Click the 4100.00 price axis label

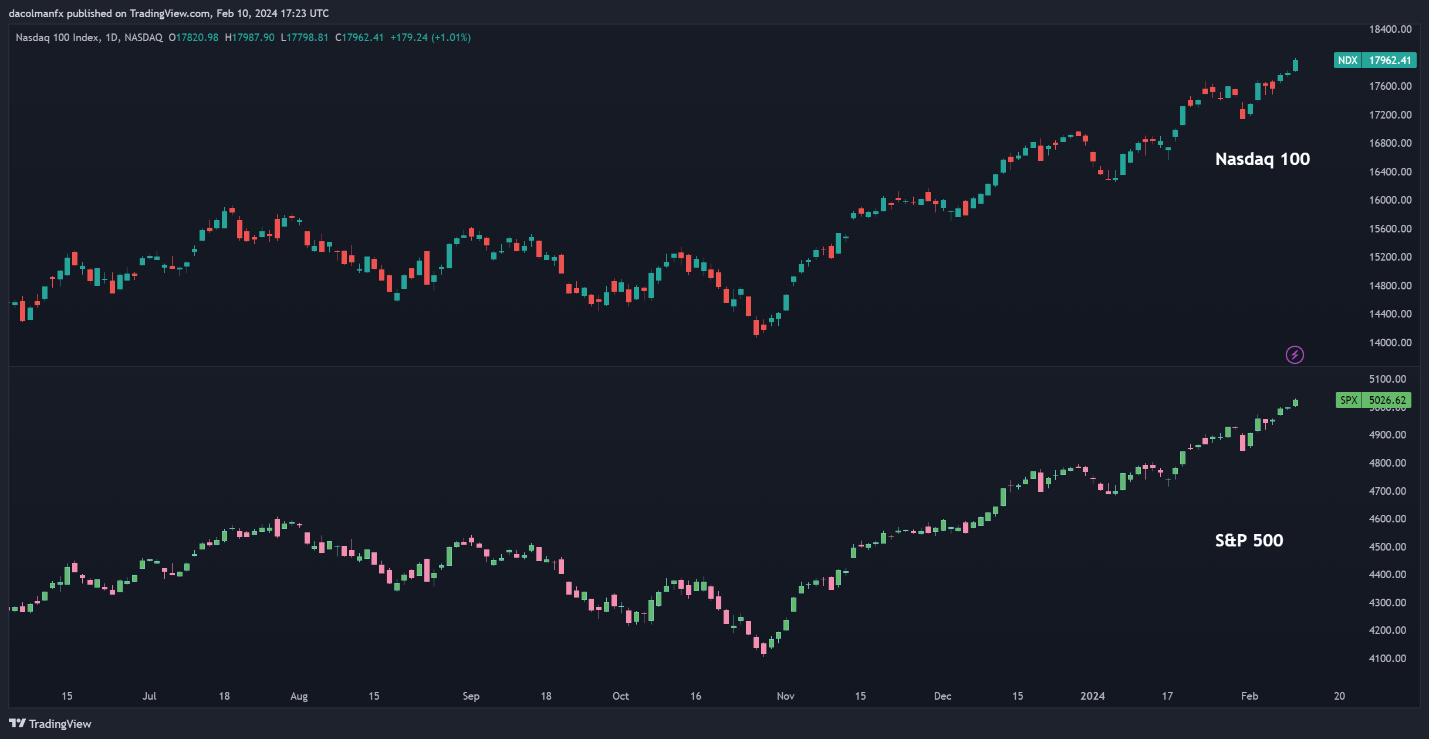click(1388, 658)
